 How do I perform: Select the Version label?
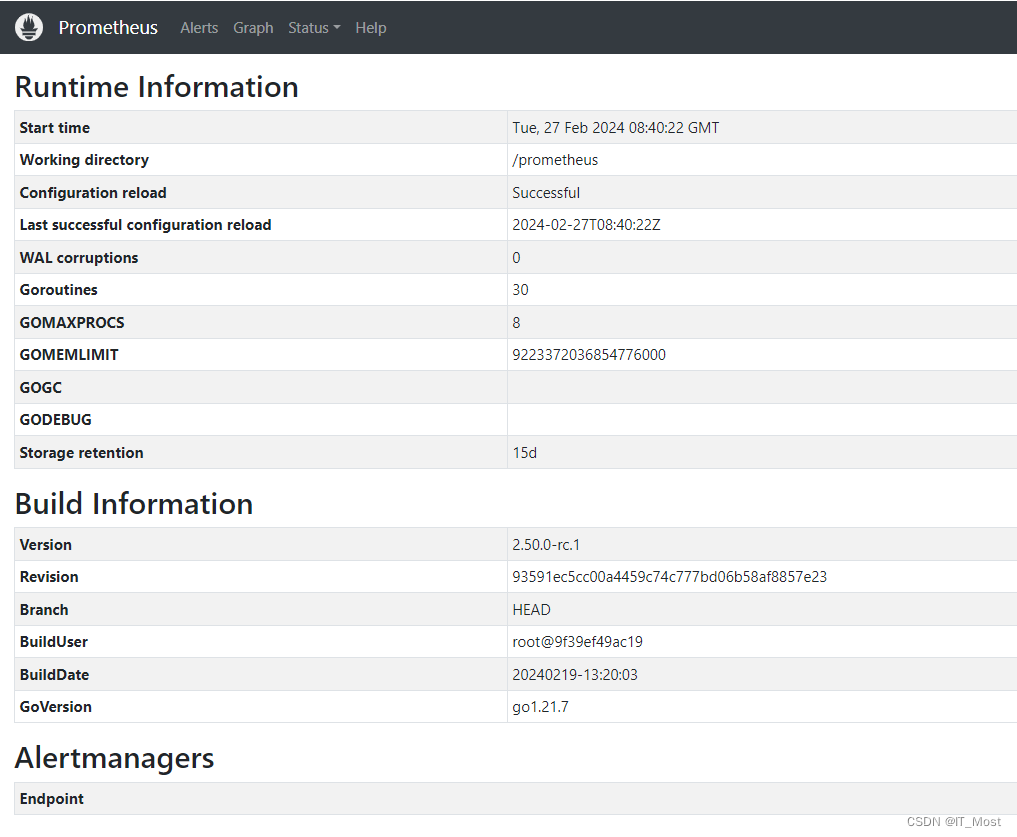point(45,544)
